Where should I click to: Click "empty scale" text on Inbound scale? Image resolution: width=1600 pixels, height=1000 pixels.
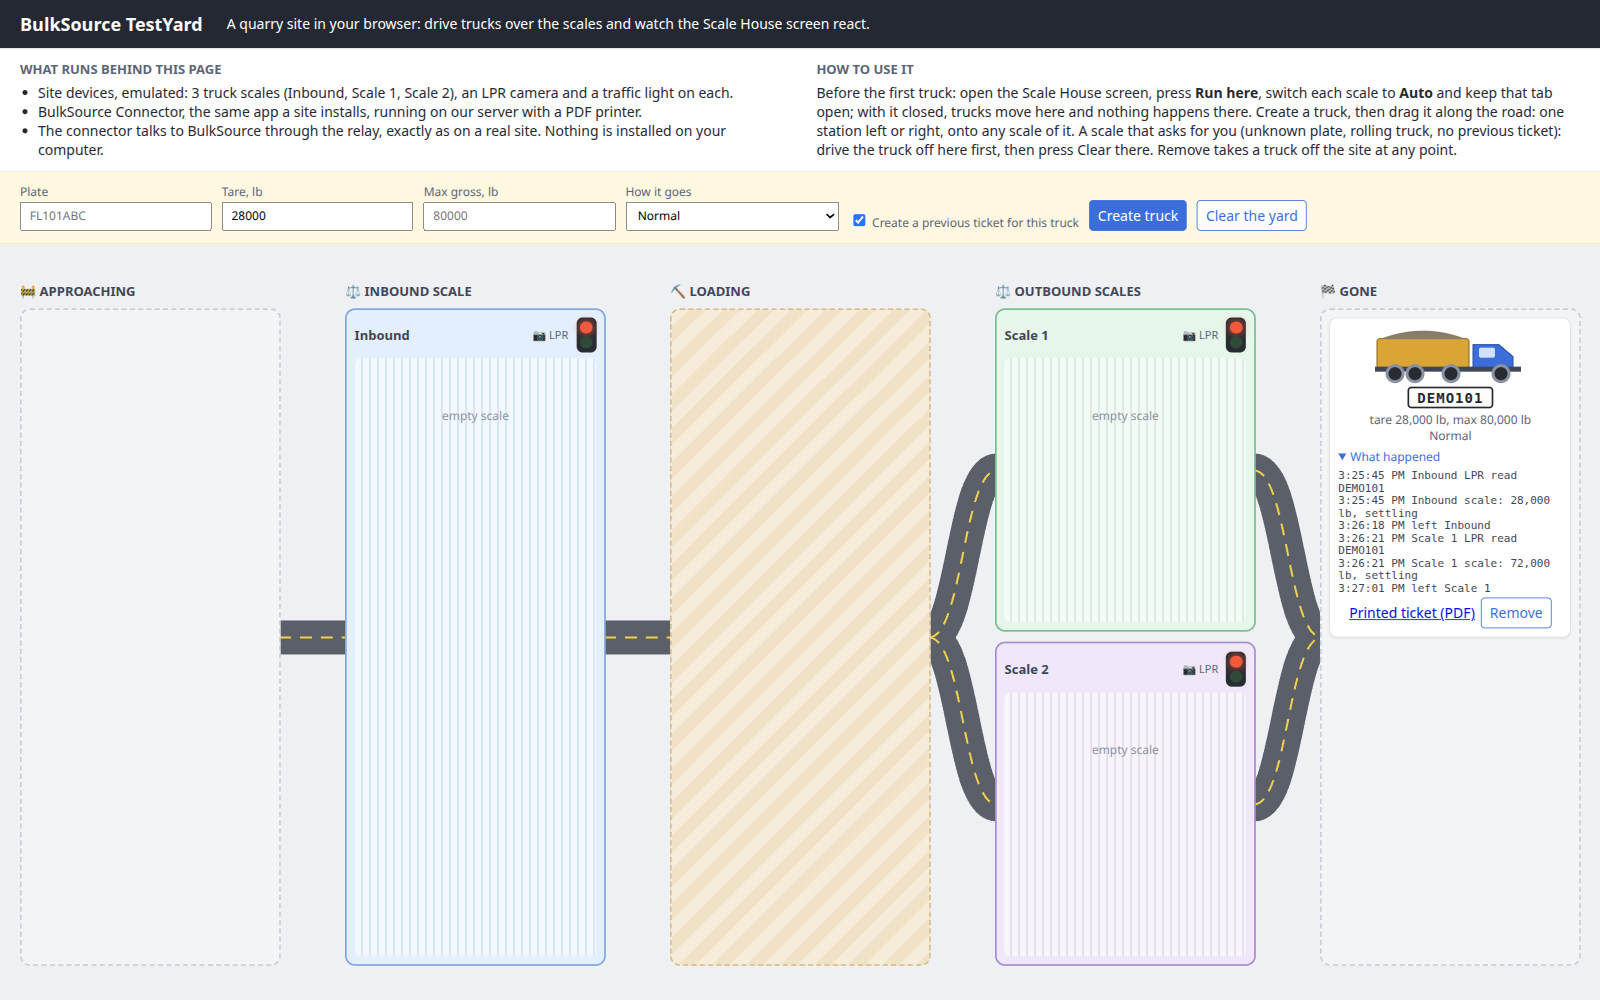click(x=475, y=416)
